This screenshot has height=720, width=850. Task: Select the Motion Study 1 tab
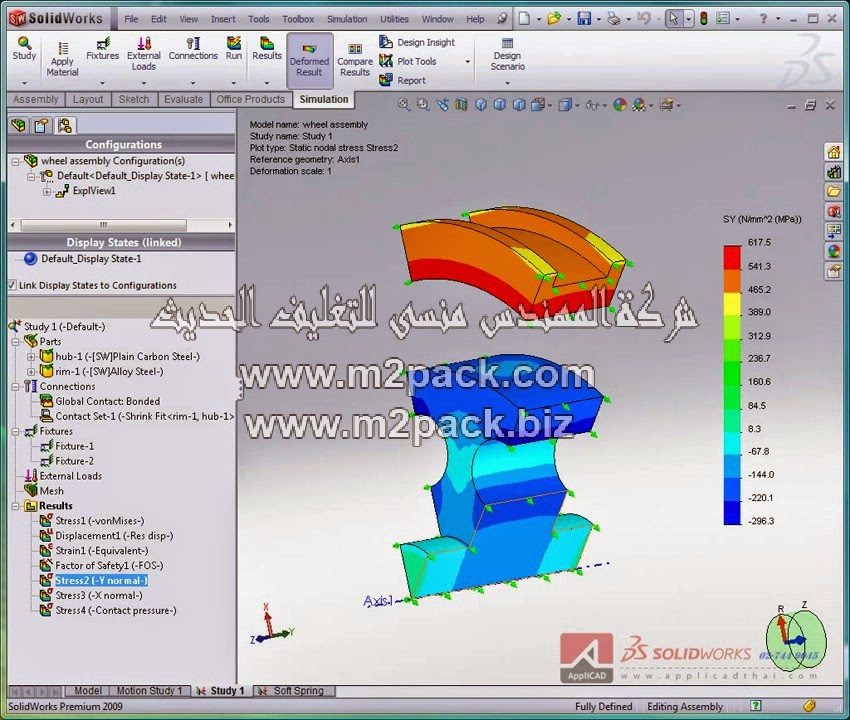click(150, 691)
